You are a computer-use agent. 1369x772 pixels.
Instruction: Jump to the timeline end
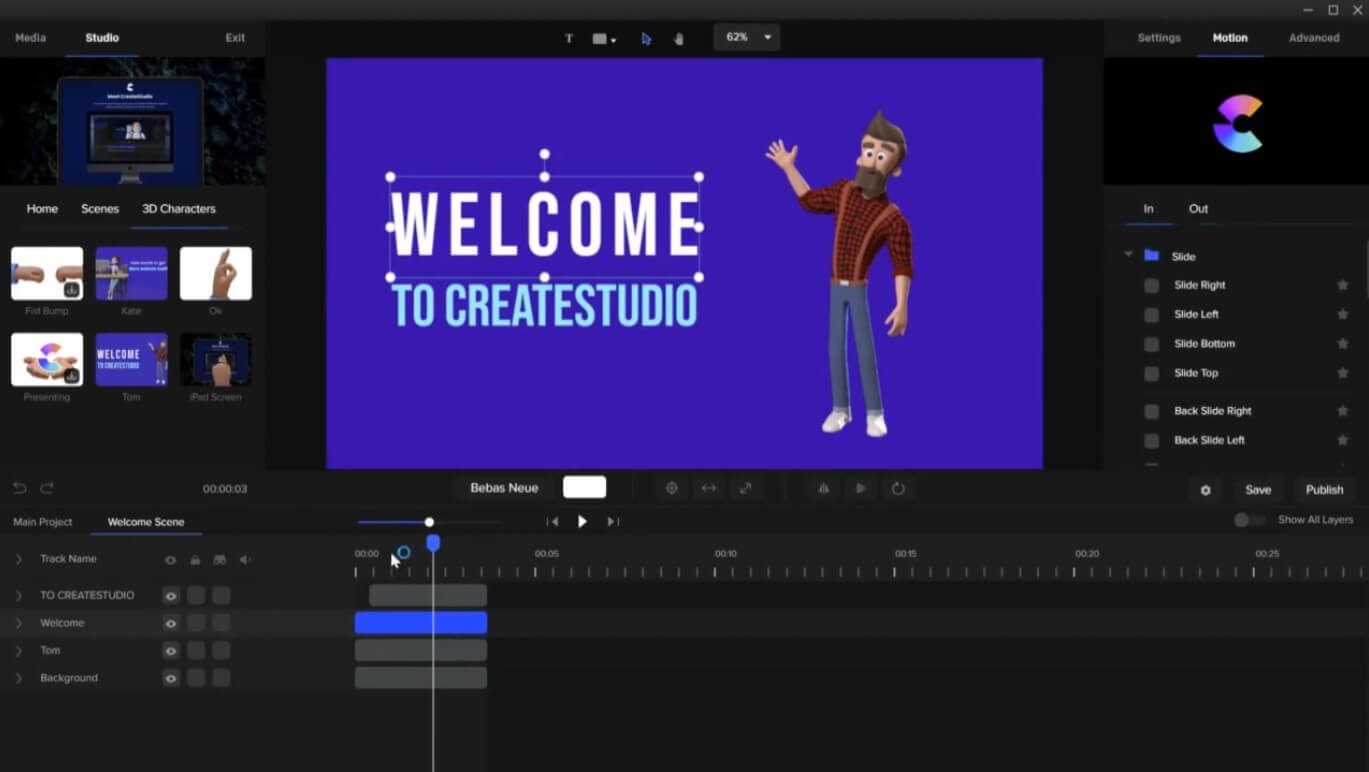pyautogui.click(x=613, y=521)
